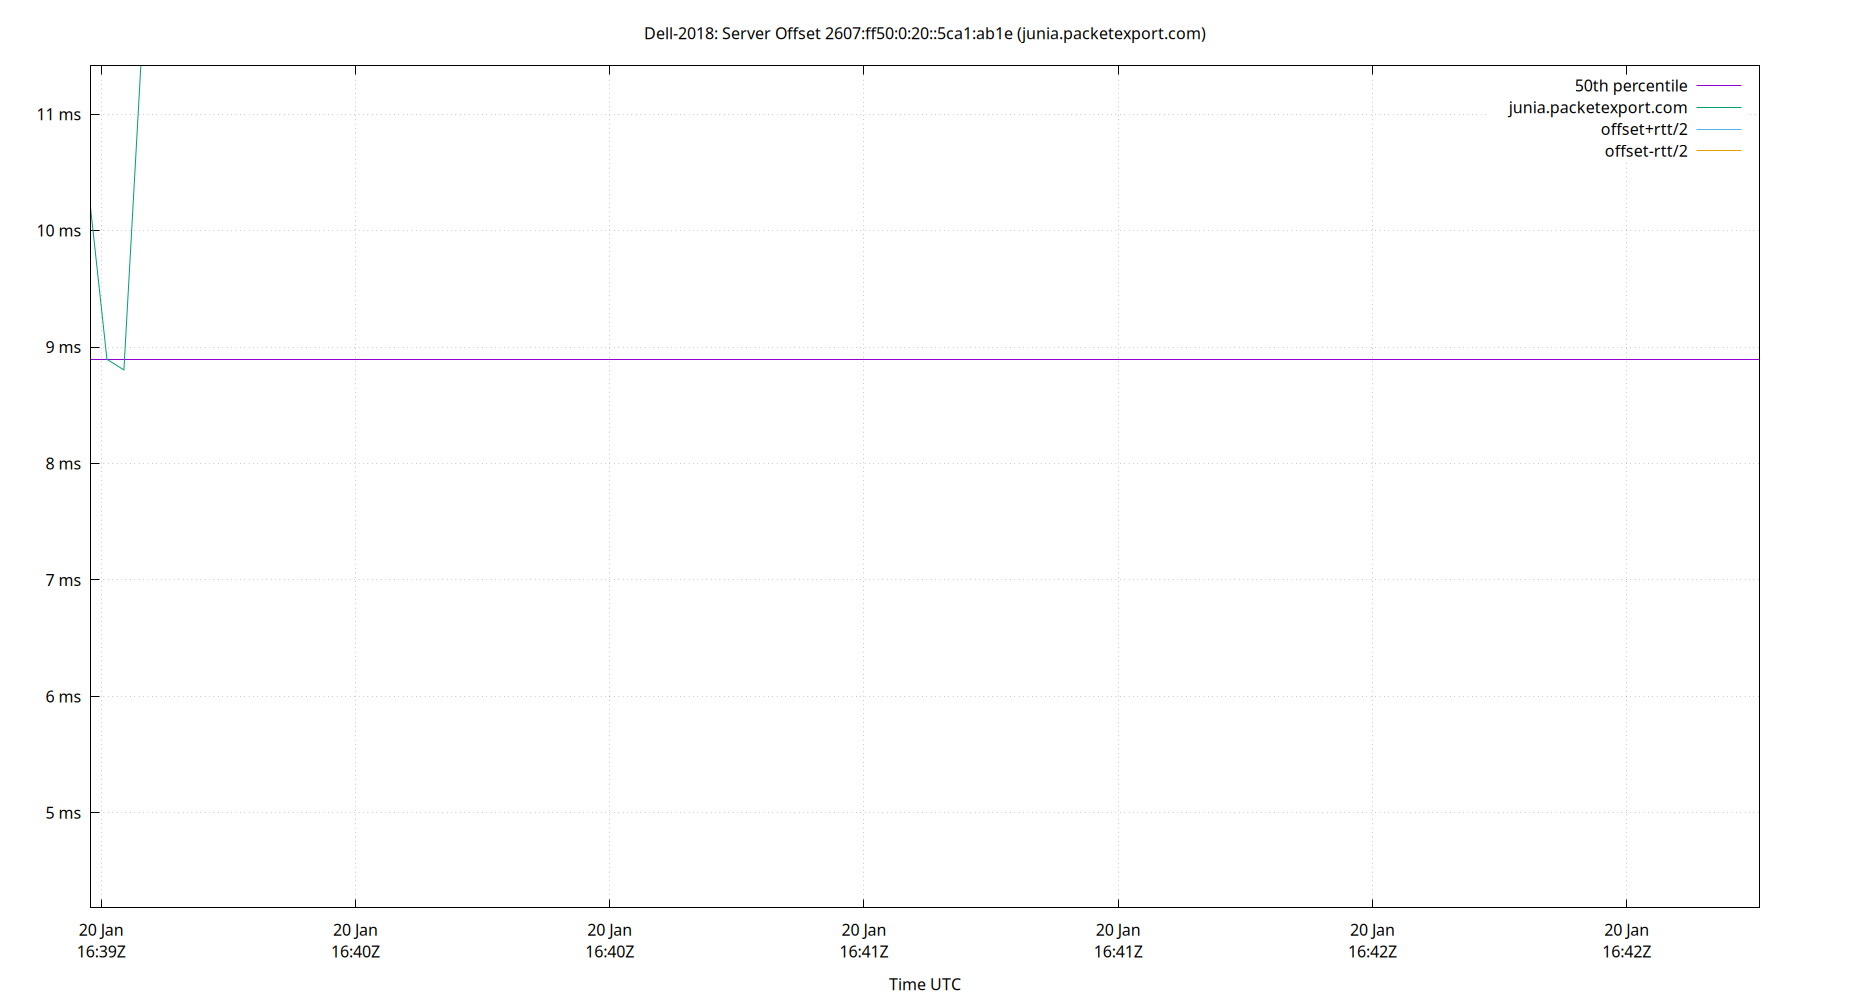Click the 16:41Z time label
The image size is (1850, 1000).
pyautogui.click(x=866, y=952)
